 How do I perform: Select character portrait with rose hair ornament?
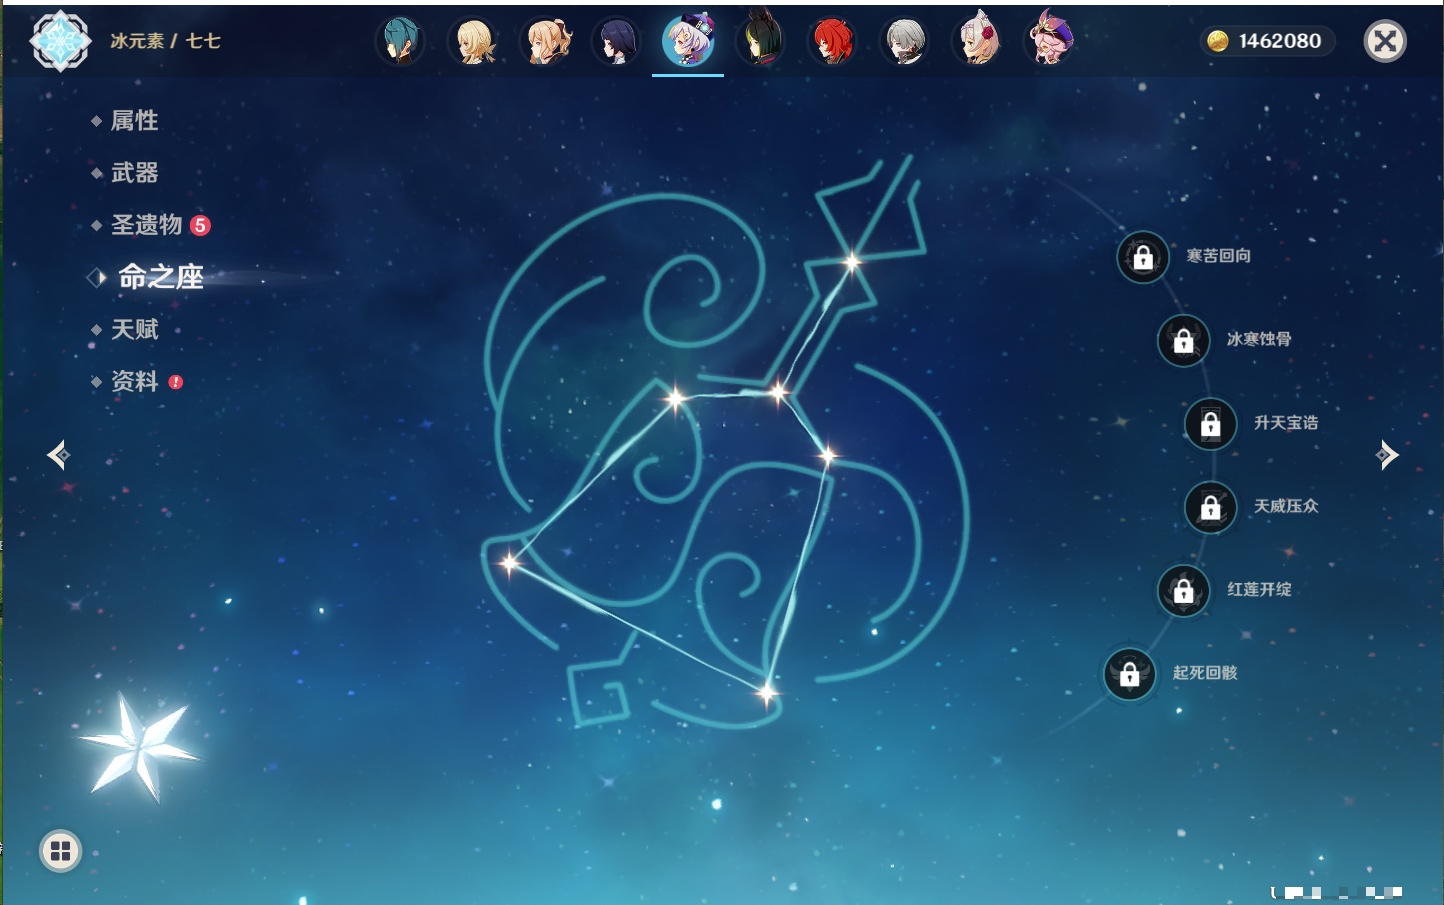(977, 42)
